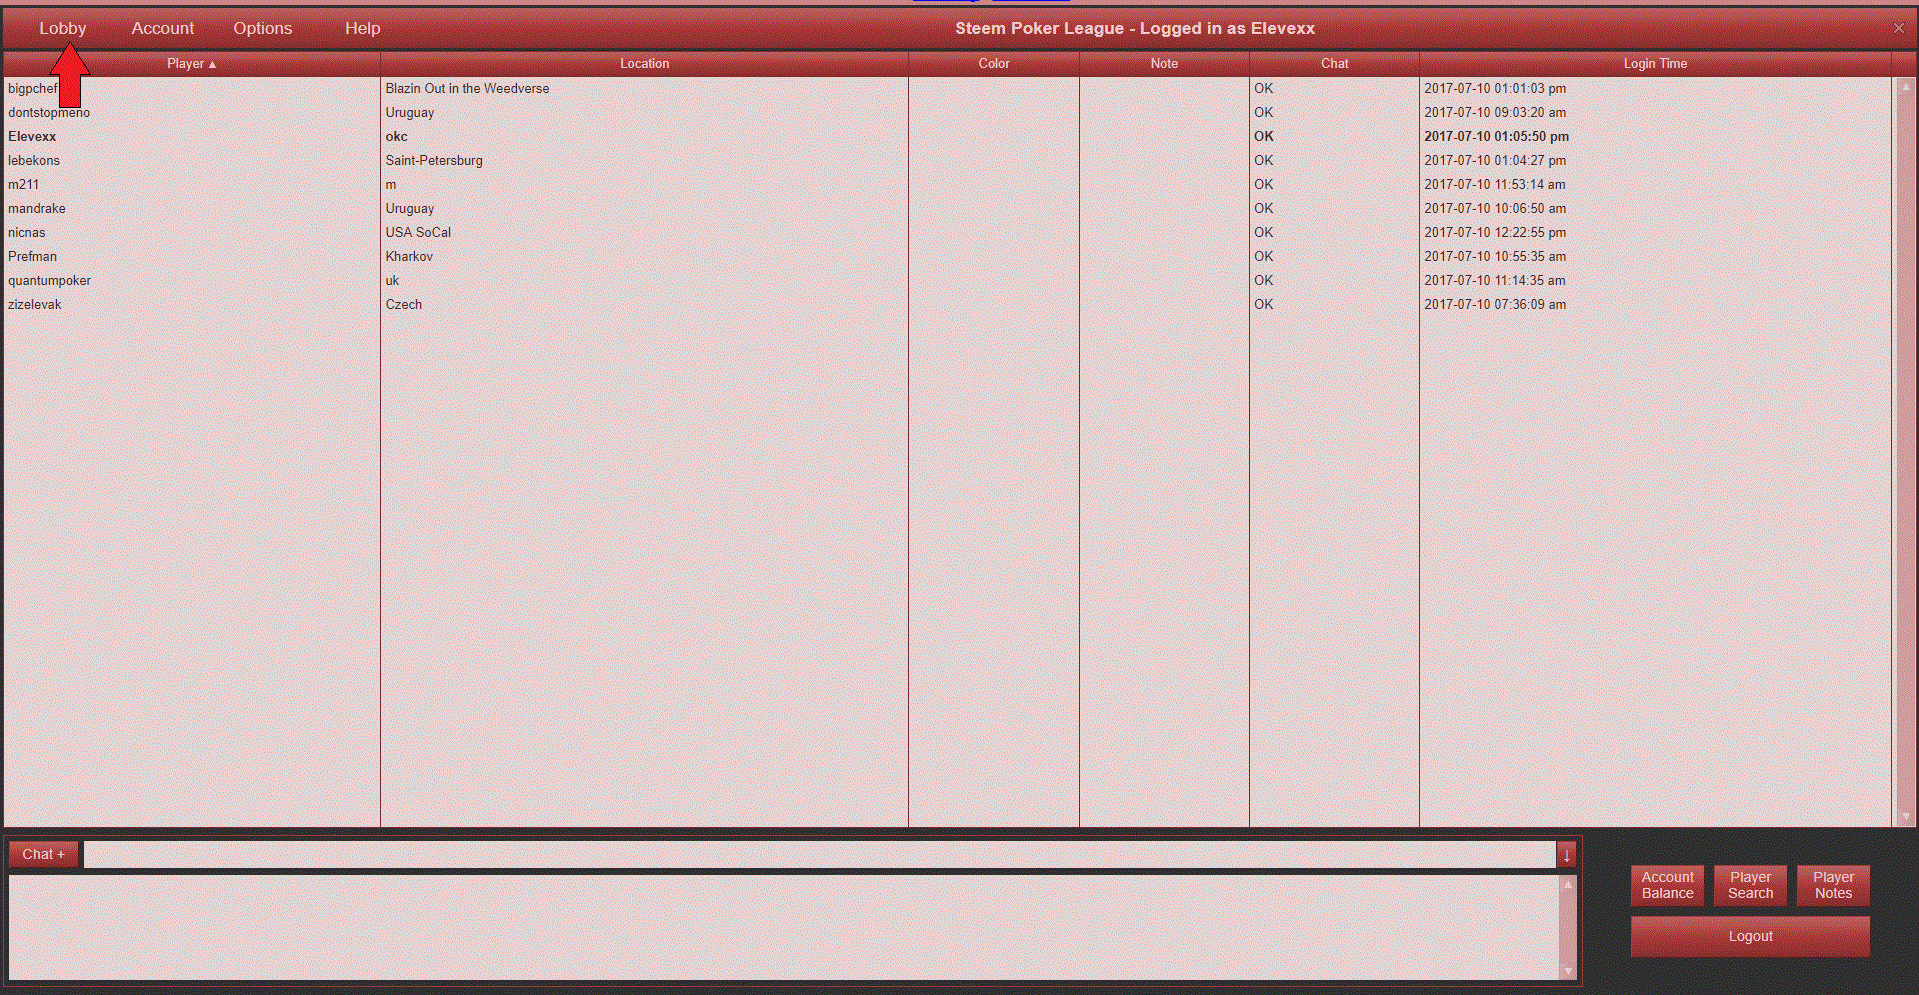
Task: Click location USA SoCal
Action: (418, 232)
